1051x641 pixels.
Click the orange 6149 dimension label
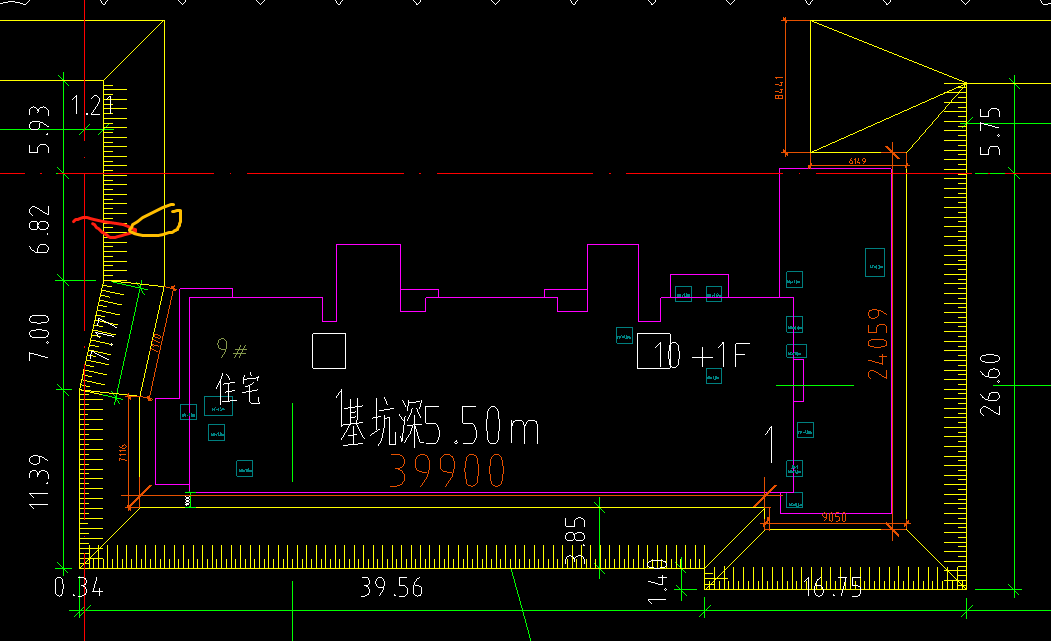click(857, 160)
